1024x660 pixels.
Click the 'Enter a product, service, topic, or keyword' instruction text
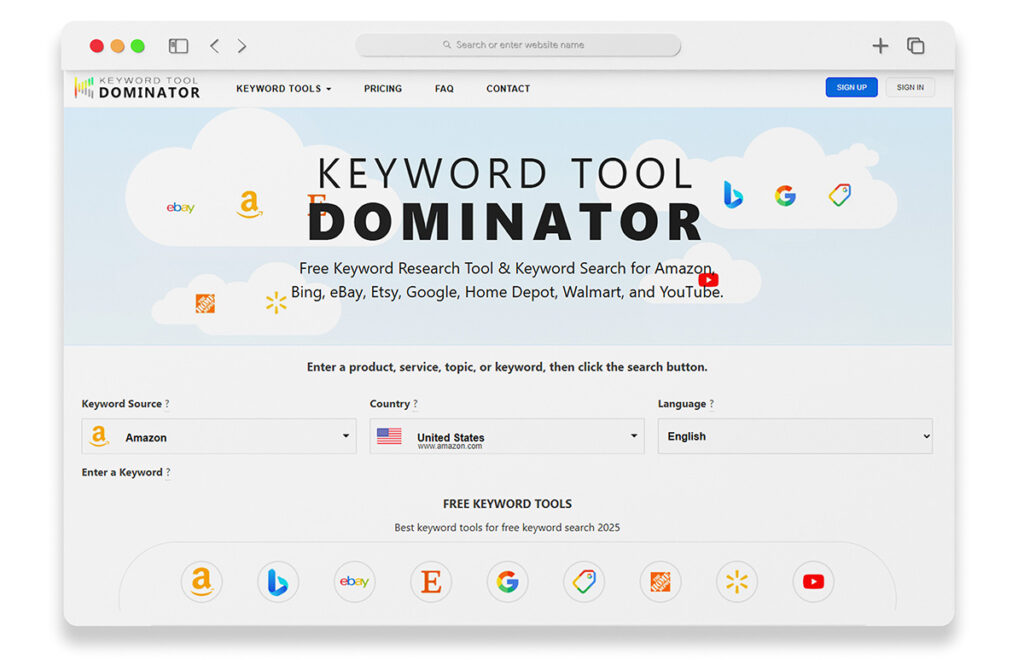click(507, 367)
